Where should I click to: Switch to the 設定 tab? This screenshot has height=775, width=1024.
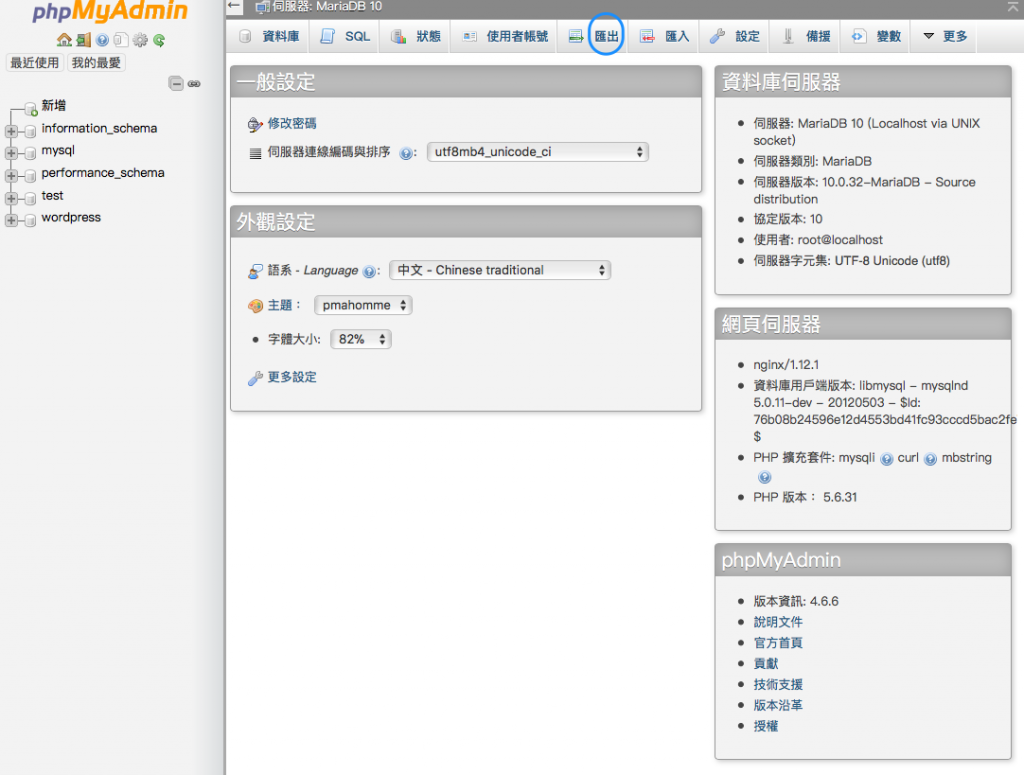[x=735, y=36]
